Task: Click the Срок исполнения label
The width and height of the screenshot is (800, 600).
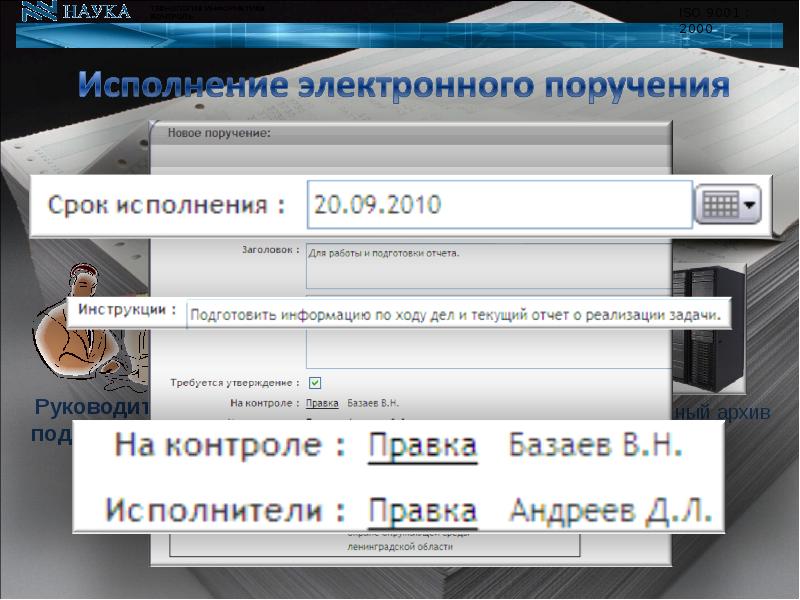Action: click(x=166, y=205)
